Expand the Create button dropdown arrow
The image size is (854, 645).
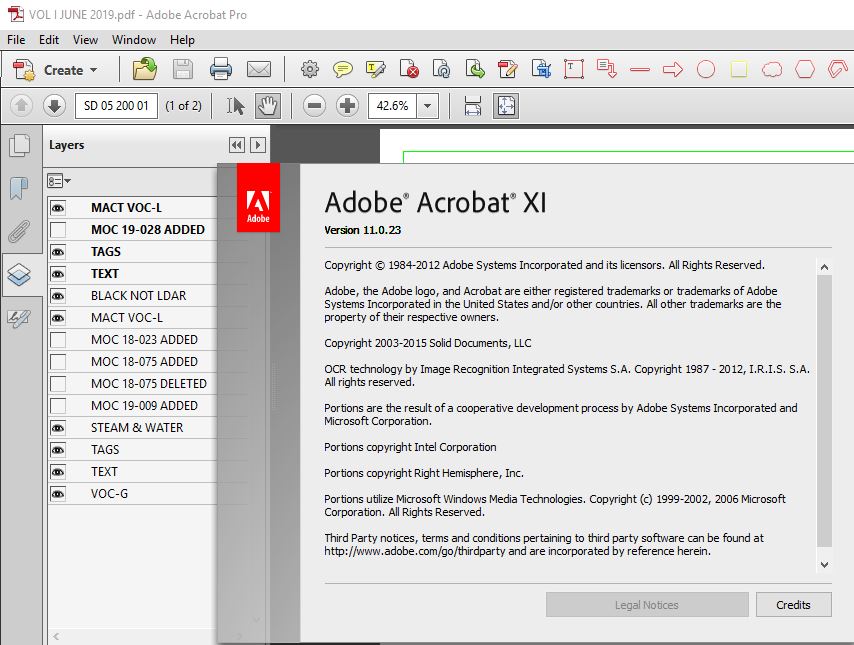click(x=94, y=70)
